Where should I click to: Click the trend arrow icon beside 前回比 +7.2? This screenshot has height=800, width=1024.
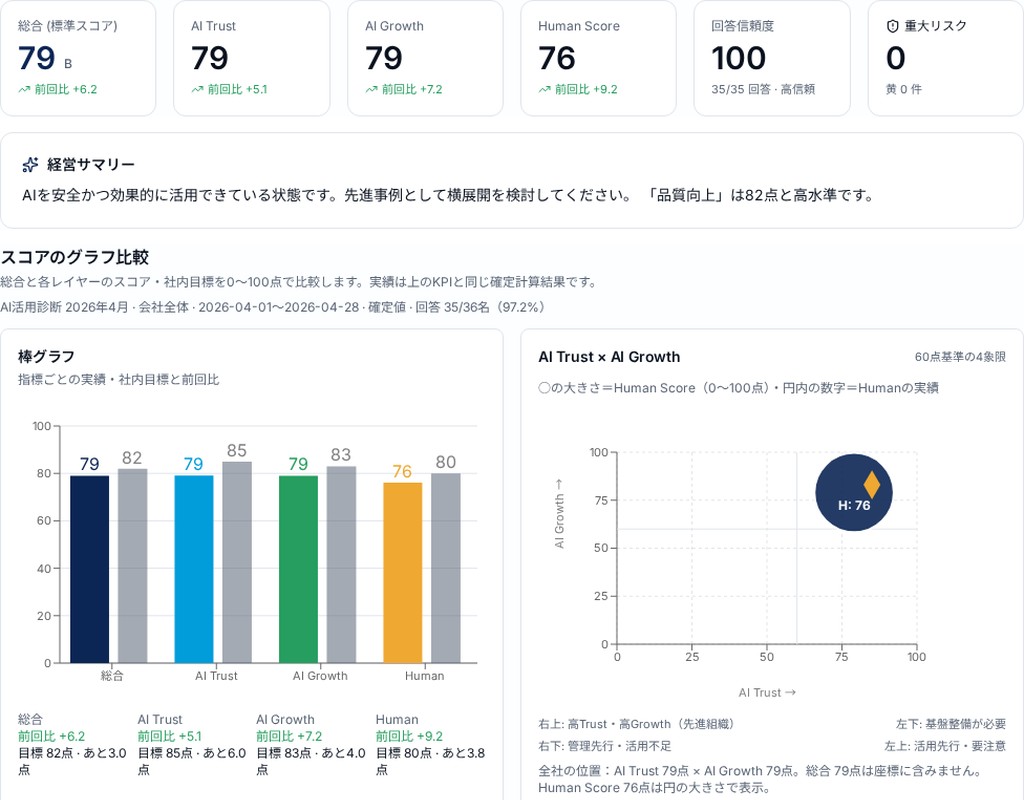pyautogui.click(x=371, y=89)
